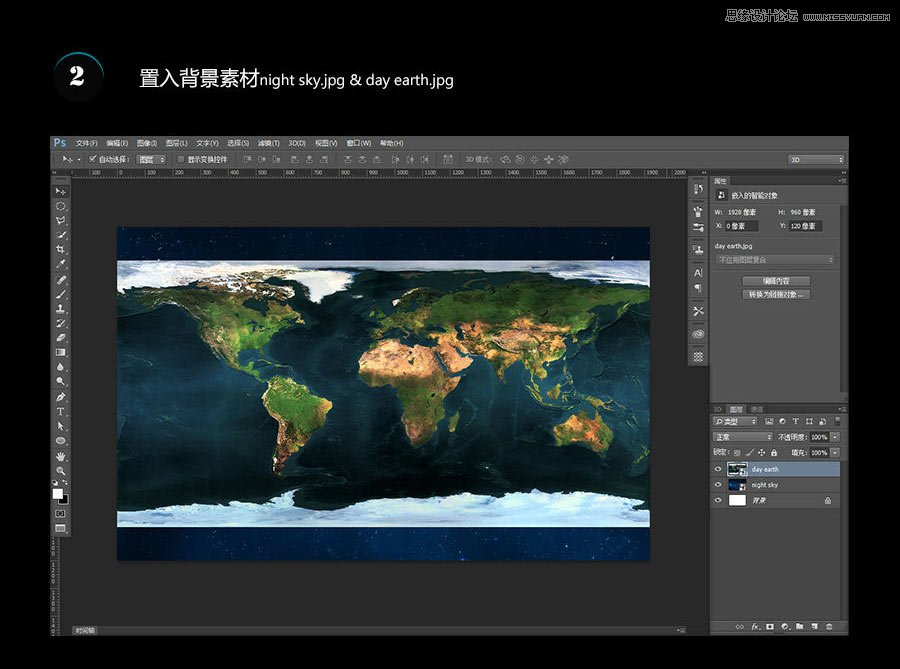Click the delete layer trash icon

(829, 627)
